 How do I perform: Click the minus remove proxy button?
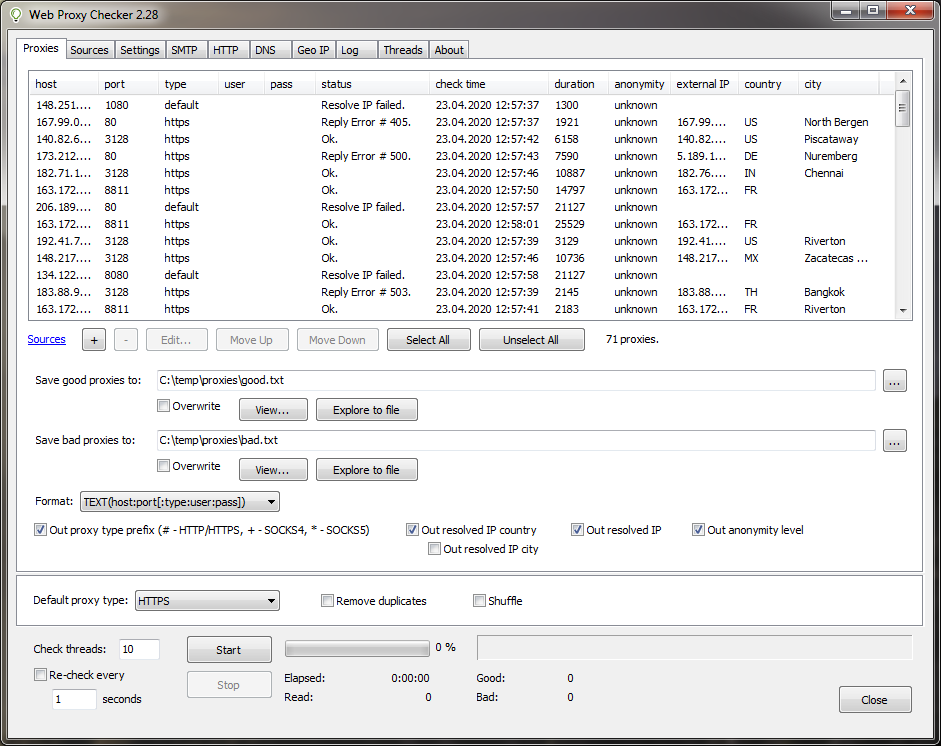[x=125, y=340]
